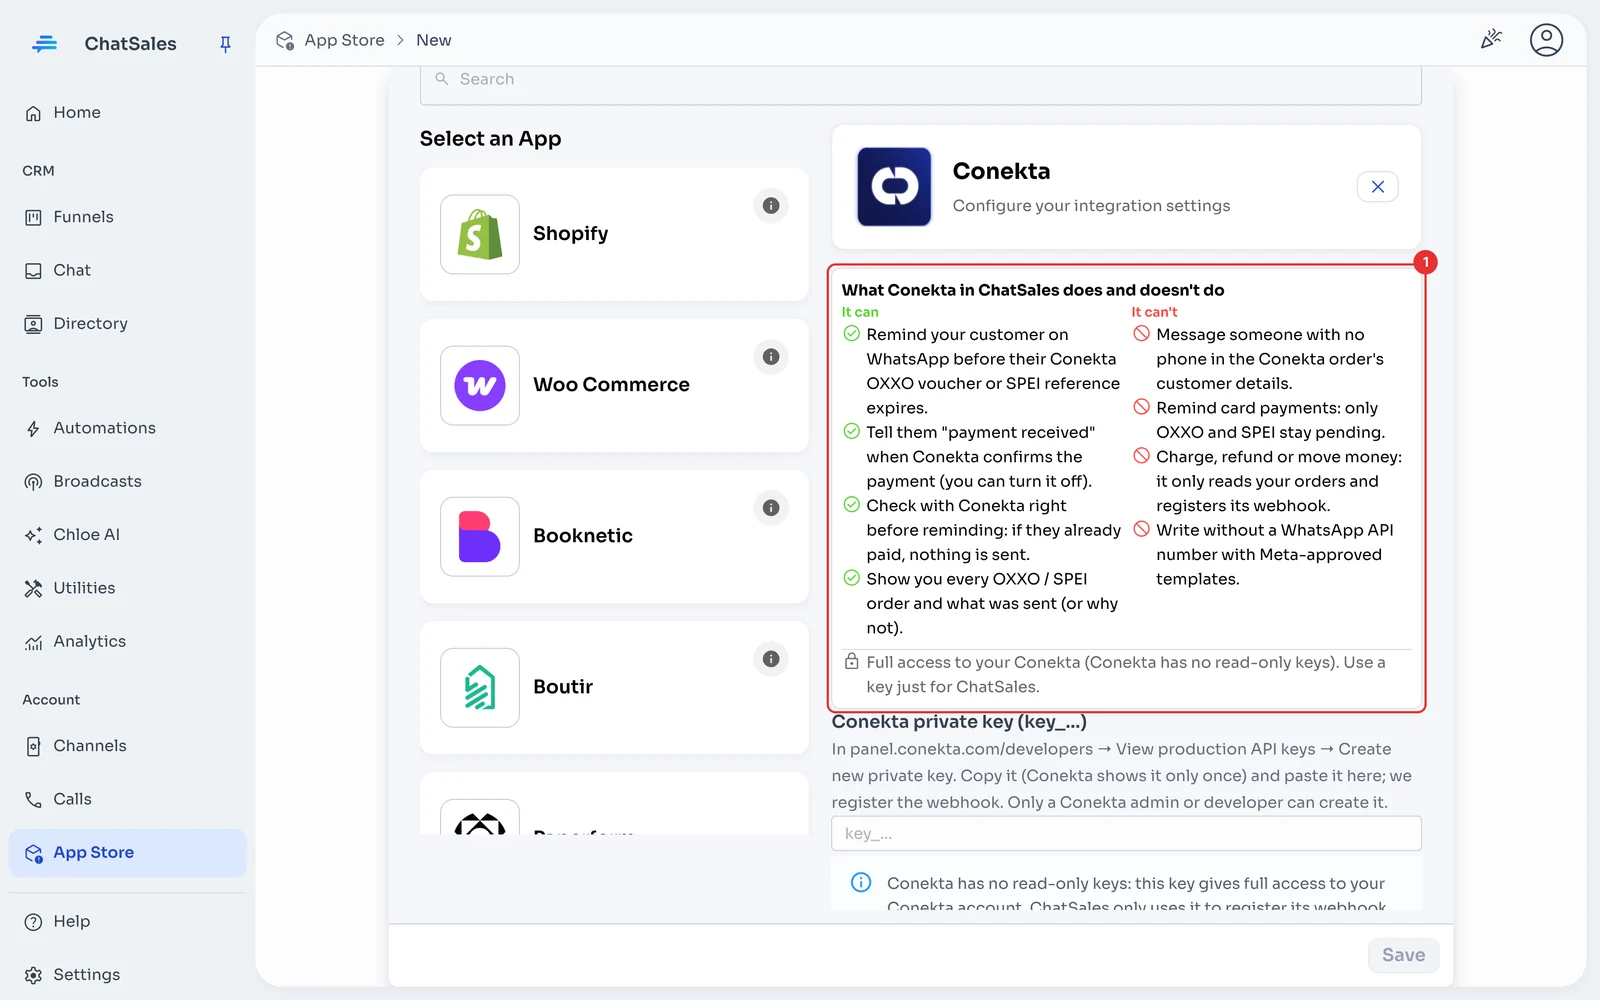The height and width of the screenshot is (1000, 1600).
Task: Click the Save button
Action: 1403,955
